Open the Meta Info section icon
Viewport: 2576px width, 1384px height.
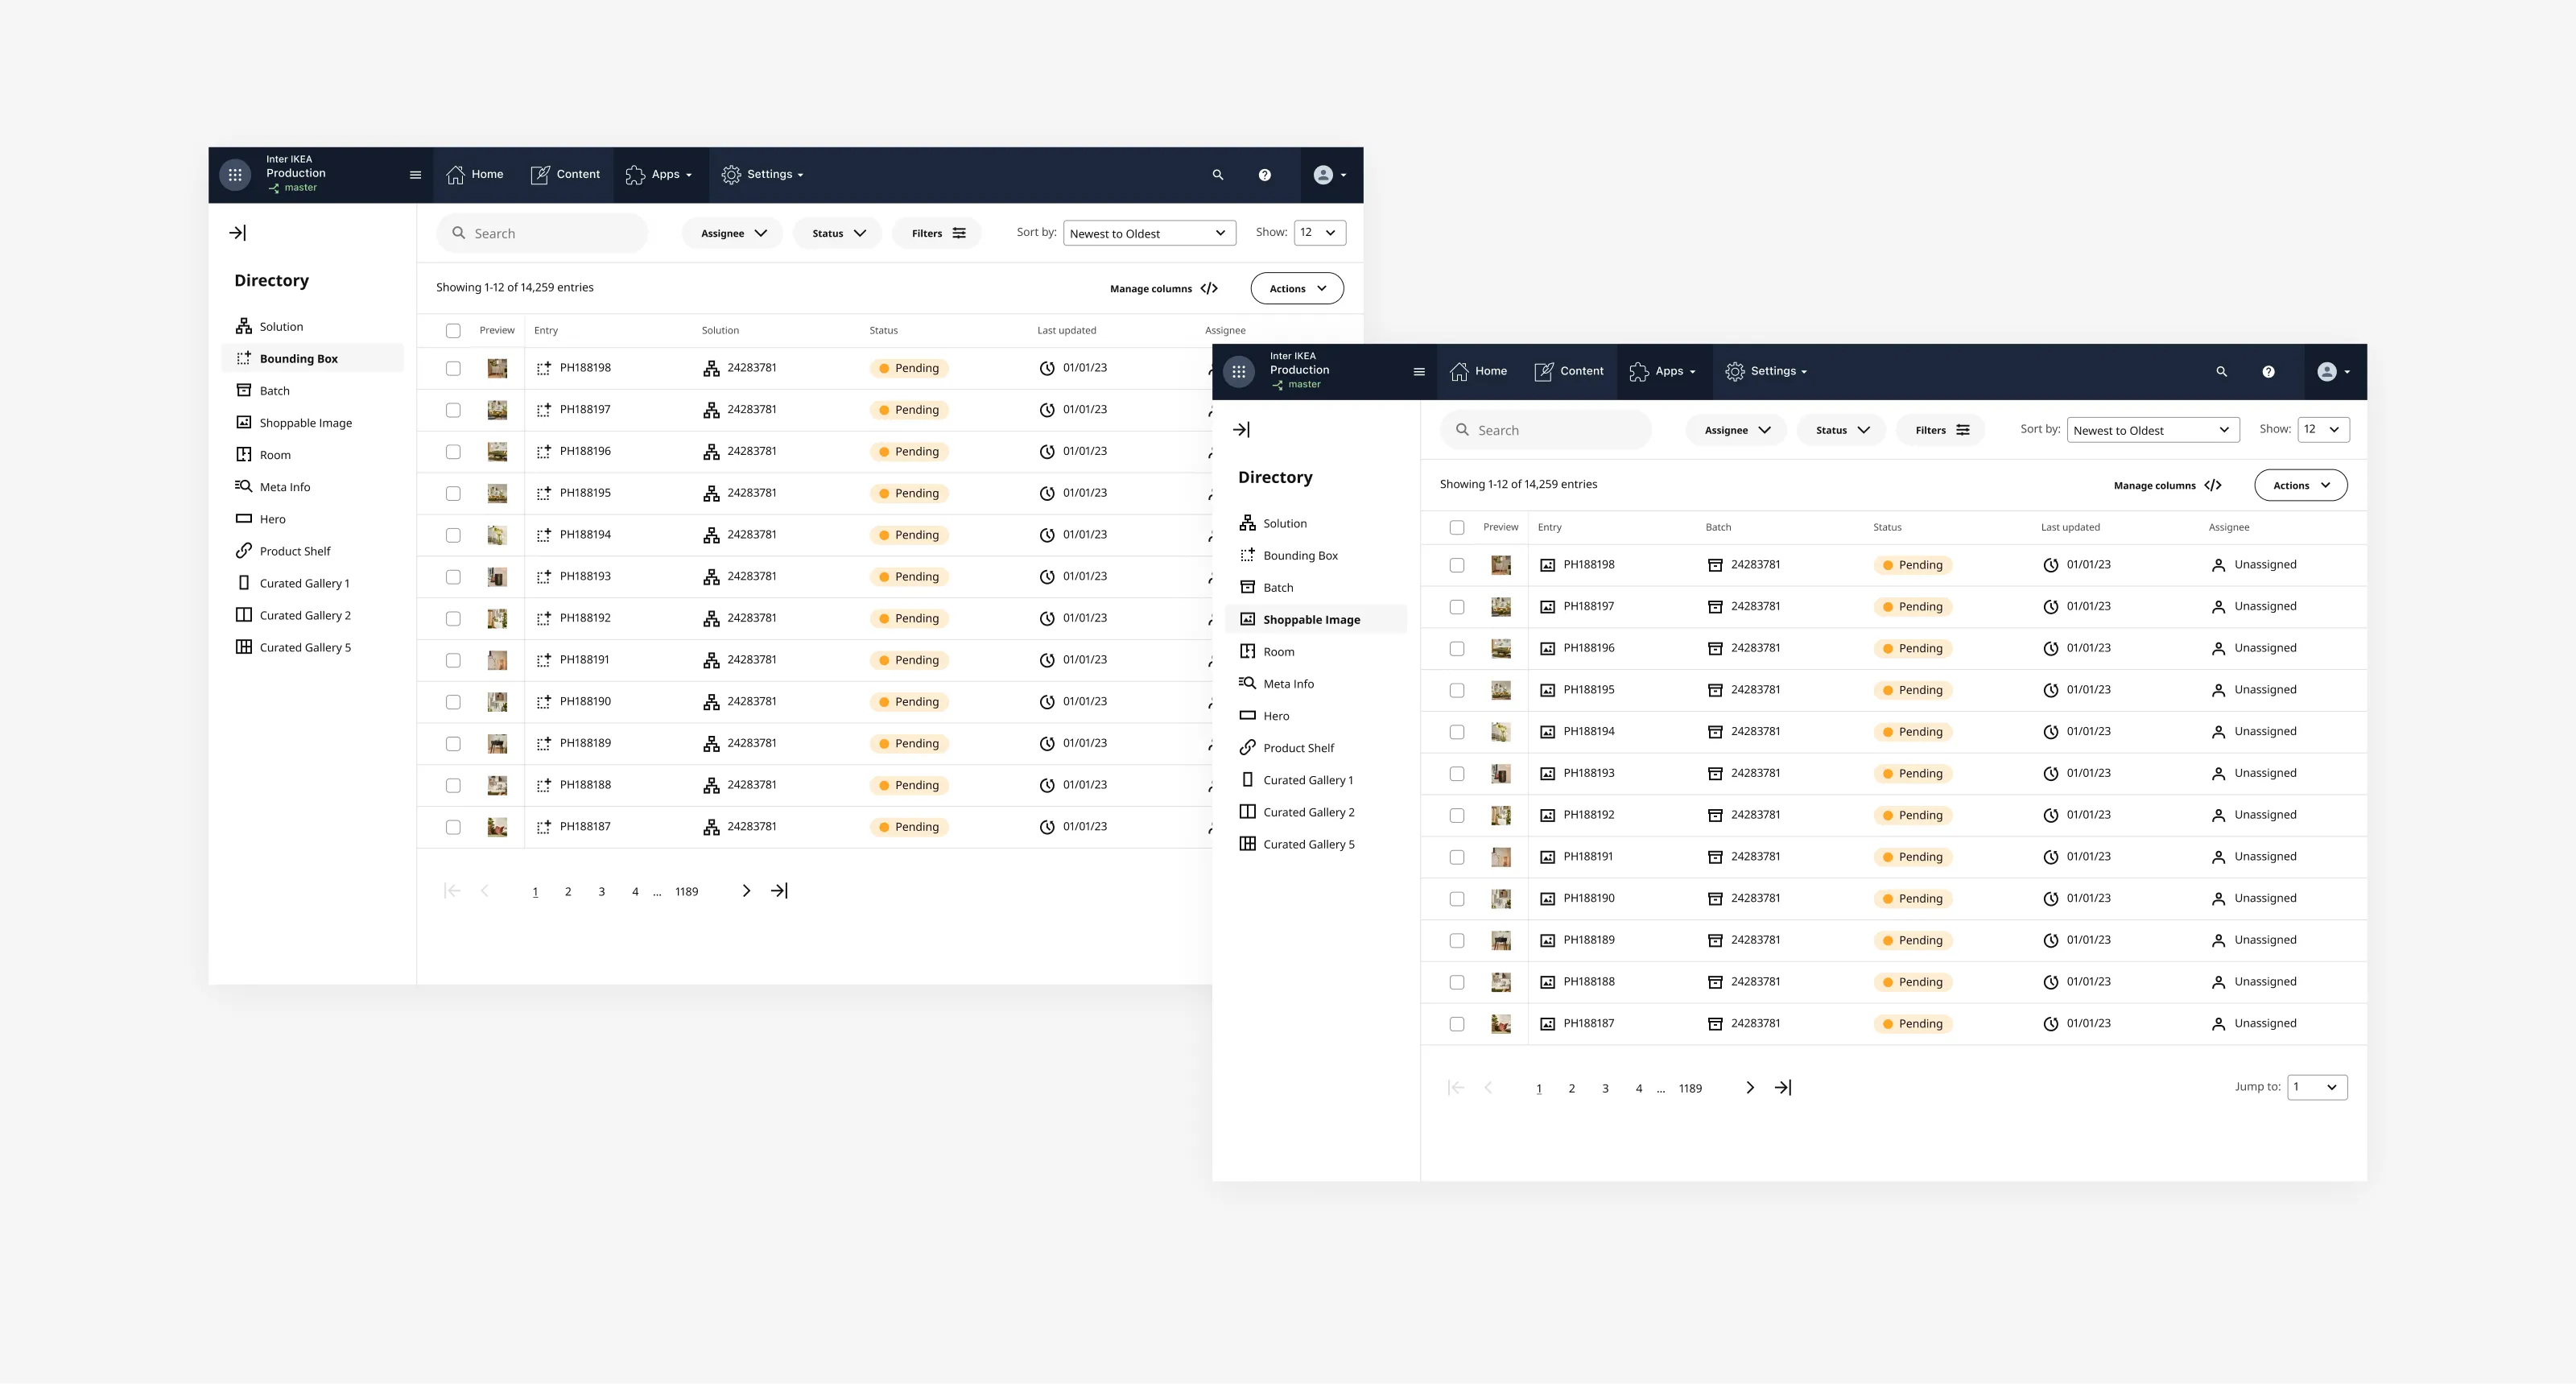click(x=1248, y=683)
